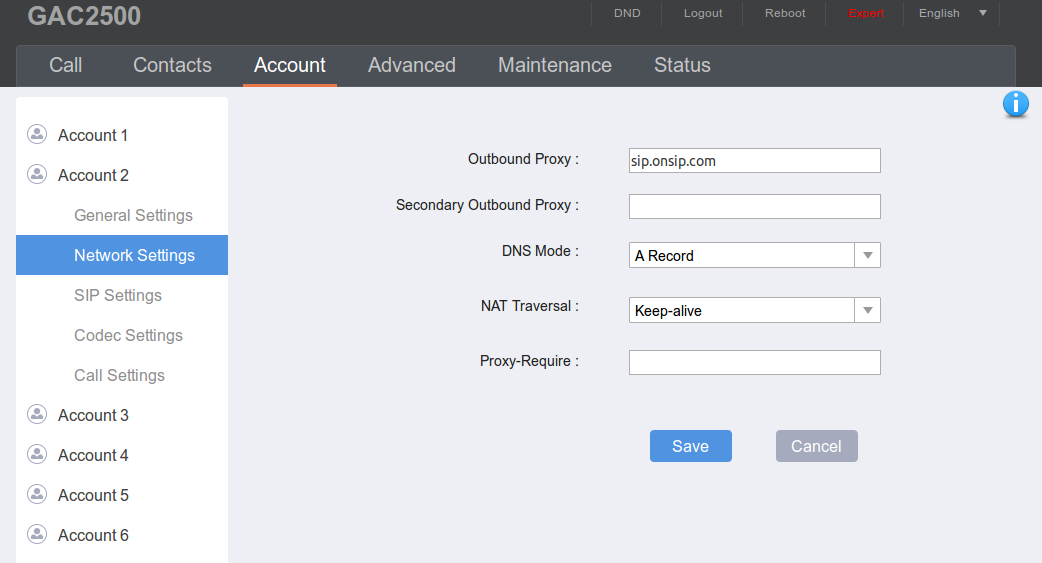1042x563 pixels.
Task: Click the blue info help icon
Action: tap(1015, 104)
